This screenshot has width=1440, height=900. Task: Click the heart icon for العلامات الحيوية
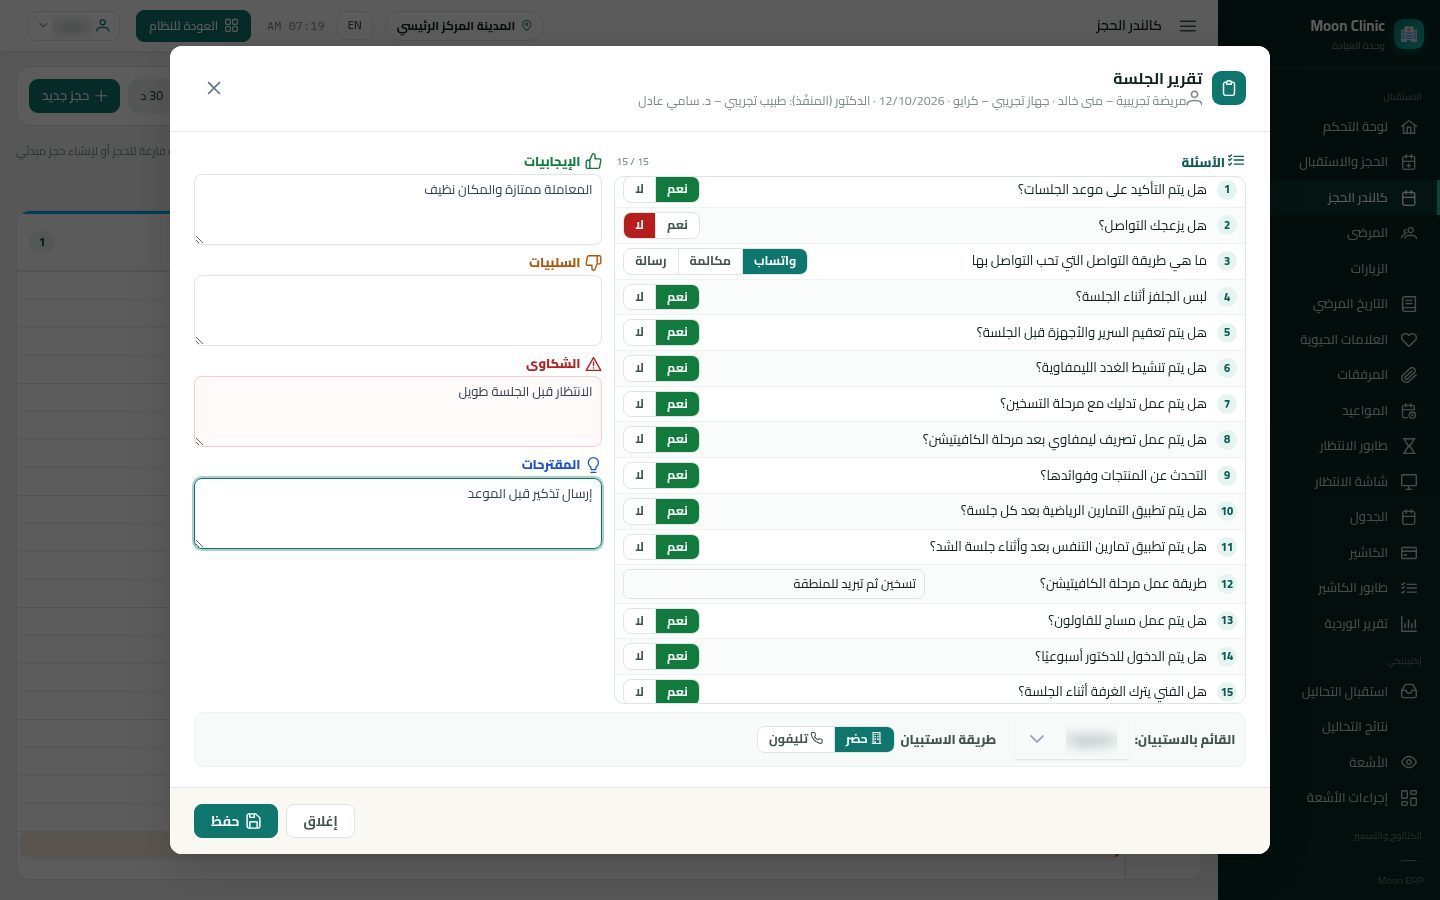coord(1409,340)
